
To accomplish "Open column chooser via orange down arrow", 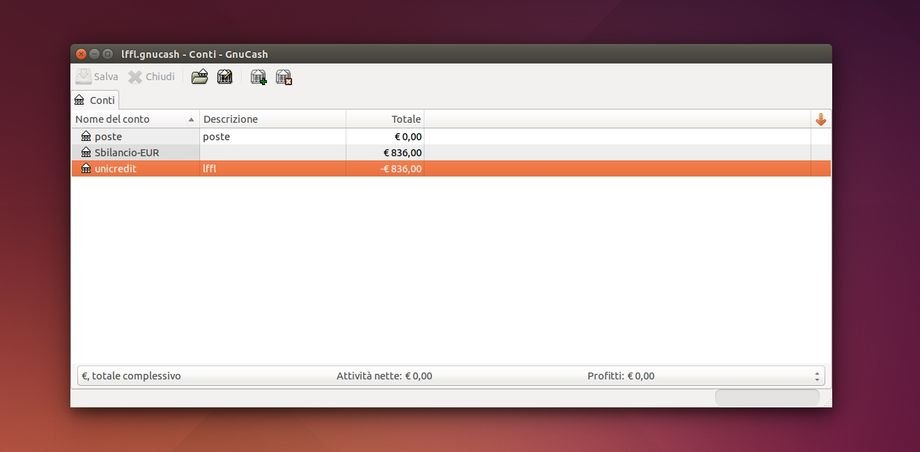I will tap(821, 119).
